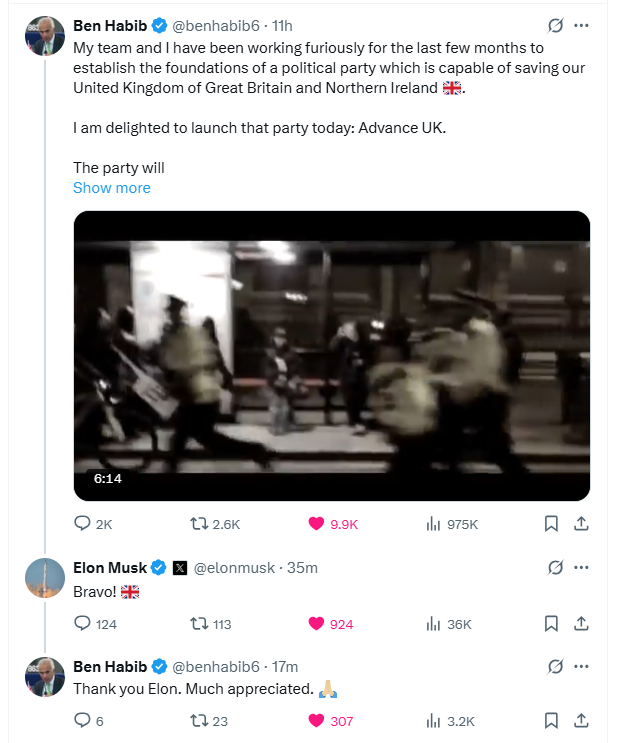Share Ben Habib's party launch post
Viewport: 623px width, 743px height.
[x=581, y=524]
